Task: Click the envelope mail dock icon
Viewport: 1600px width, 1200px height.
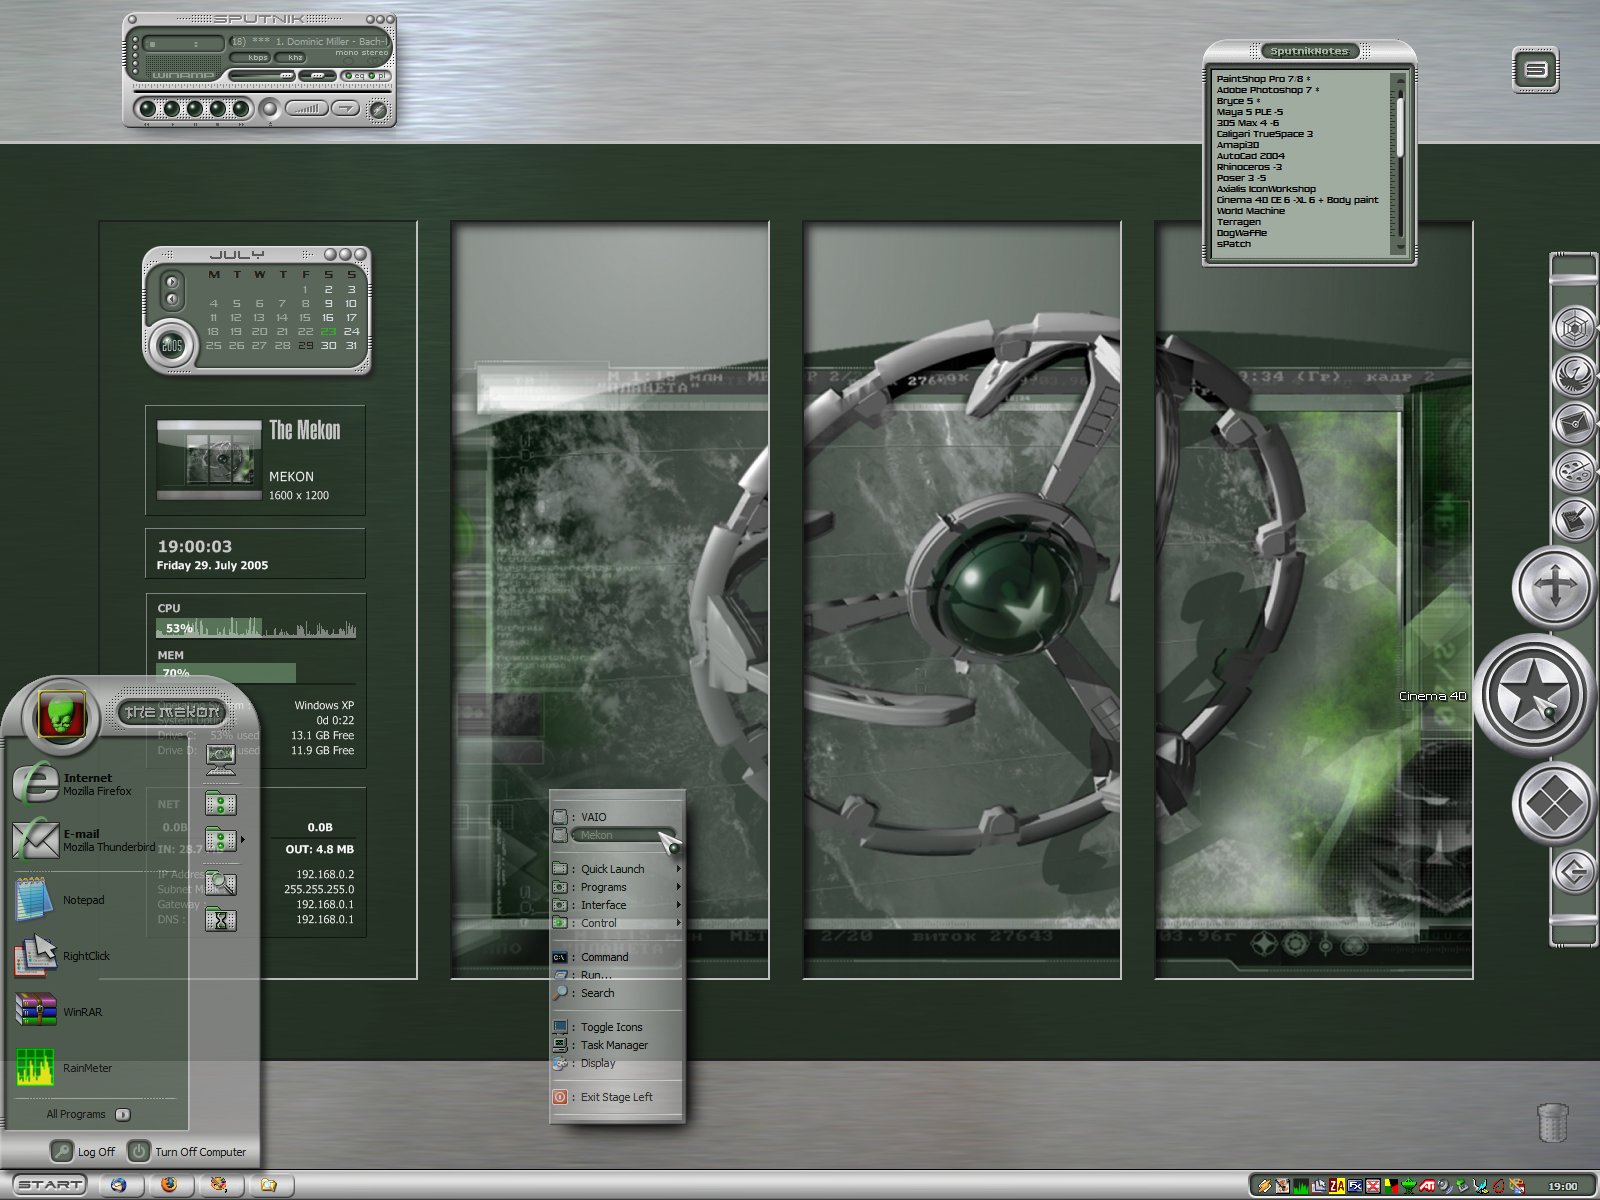Action: click(x=1573, y=424)
